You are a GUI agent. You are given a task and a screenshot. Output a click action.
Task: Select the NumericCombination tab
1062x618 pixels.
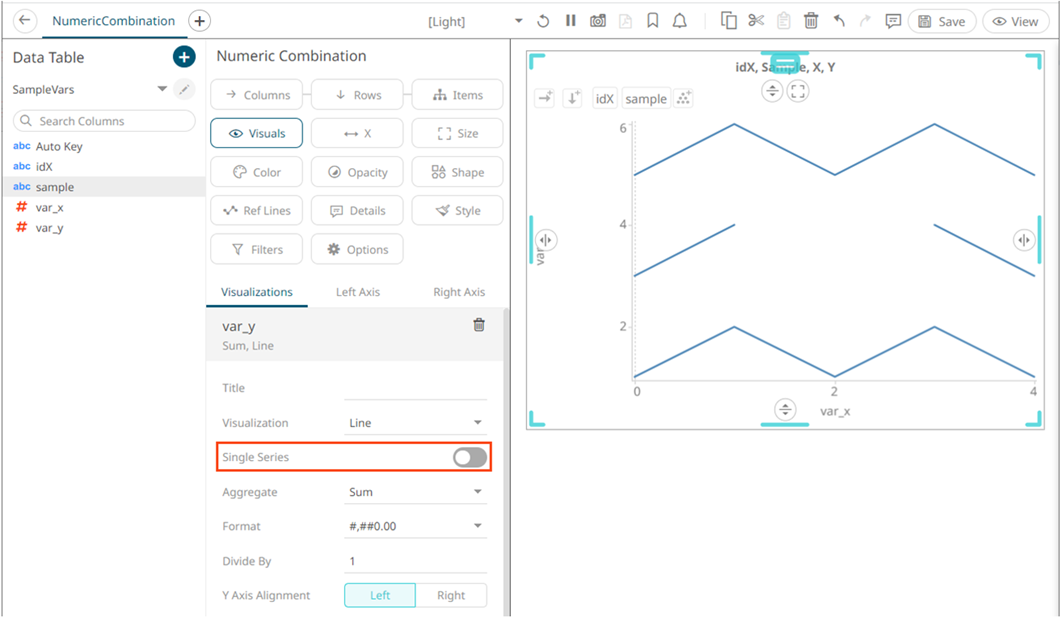(x=114, y=21)
